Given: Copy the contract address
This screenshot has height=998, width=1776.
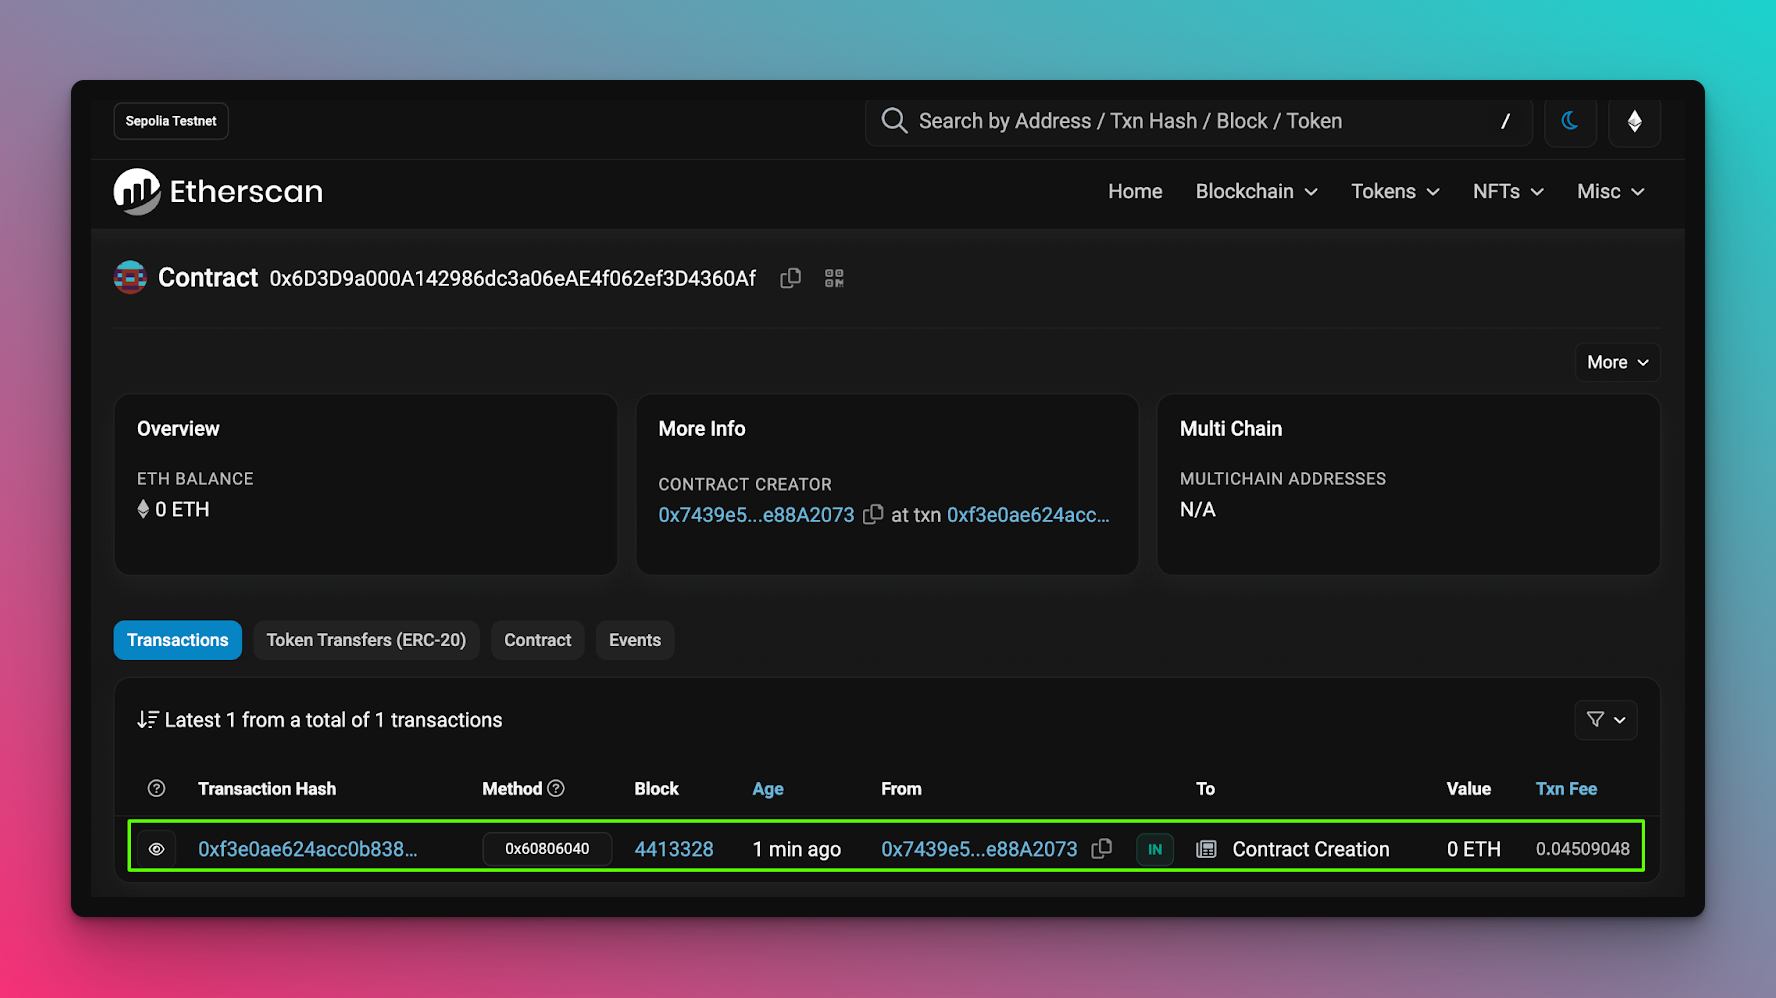Looking at the screenshot, I should 790,278.
